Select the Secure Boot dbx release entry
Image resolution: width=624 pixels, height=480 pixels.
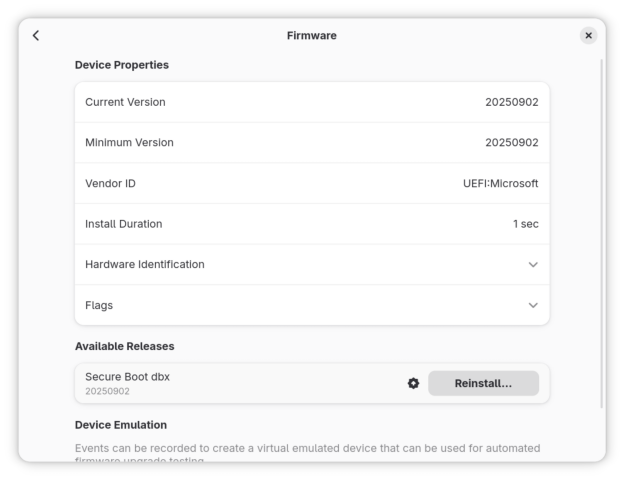126,376
